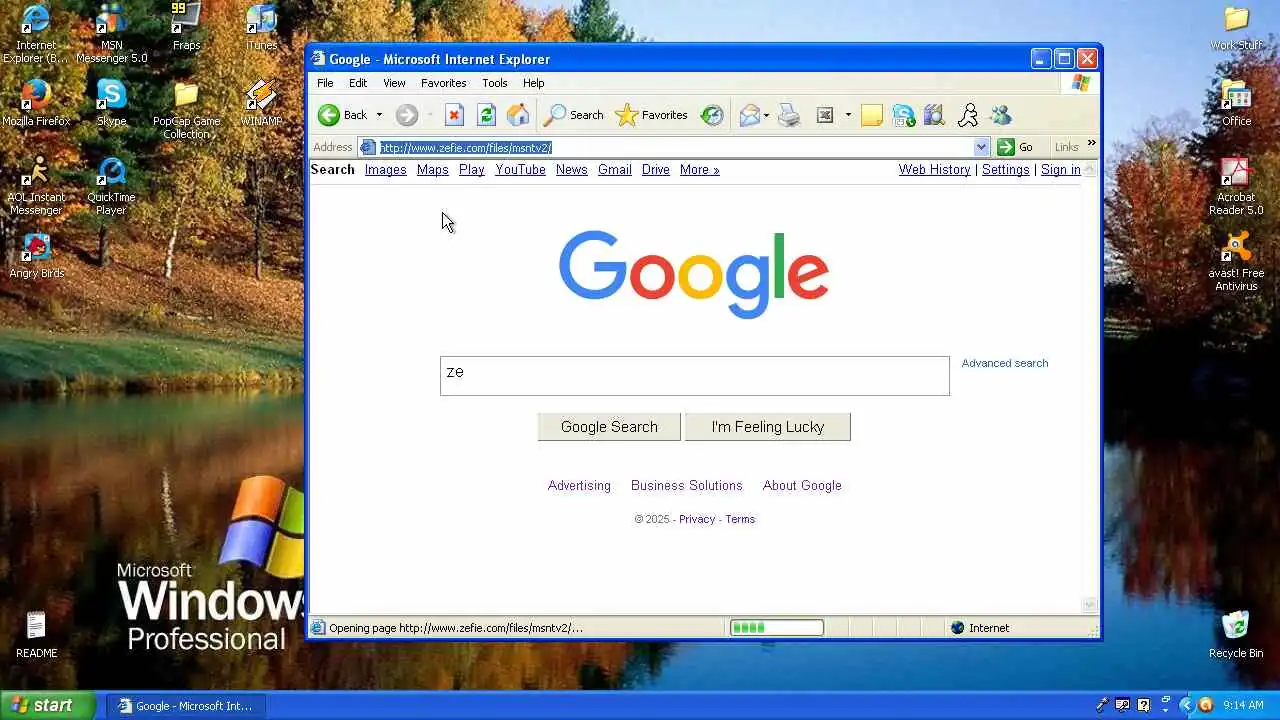Go to the Home page icon
Image resolution: width=1280 pixels, height=720 pixels.
pyautogui.click(x=518, y=115)
